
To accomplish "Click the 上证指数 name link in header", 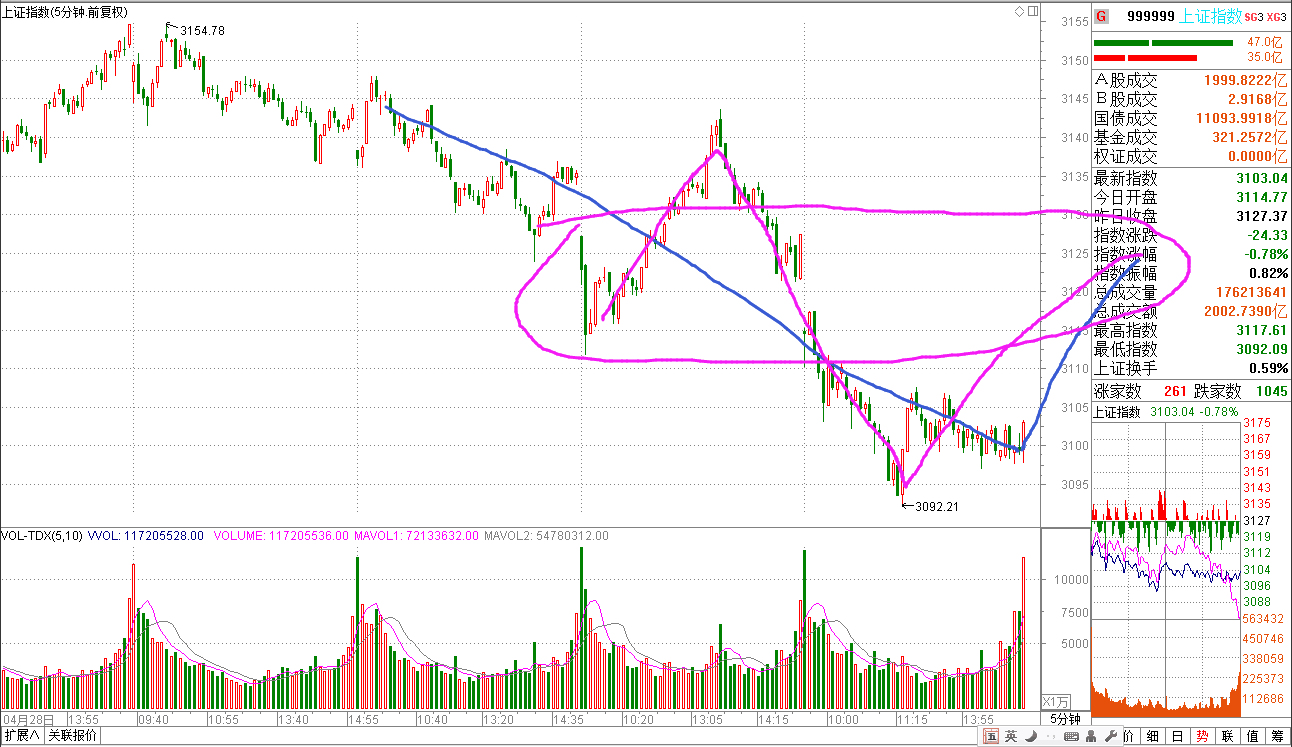I will tap(1211, 16).
